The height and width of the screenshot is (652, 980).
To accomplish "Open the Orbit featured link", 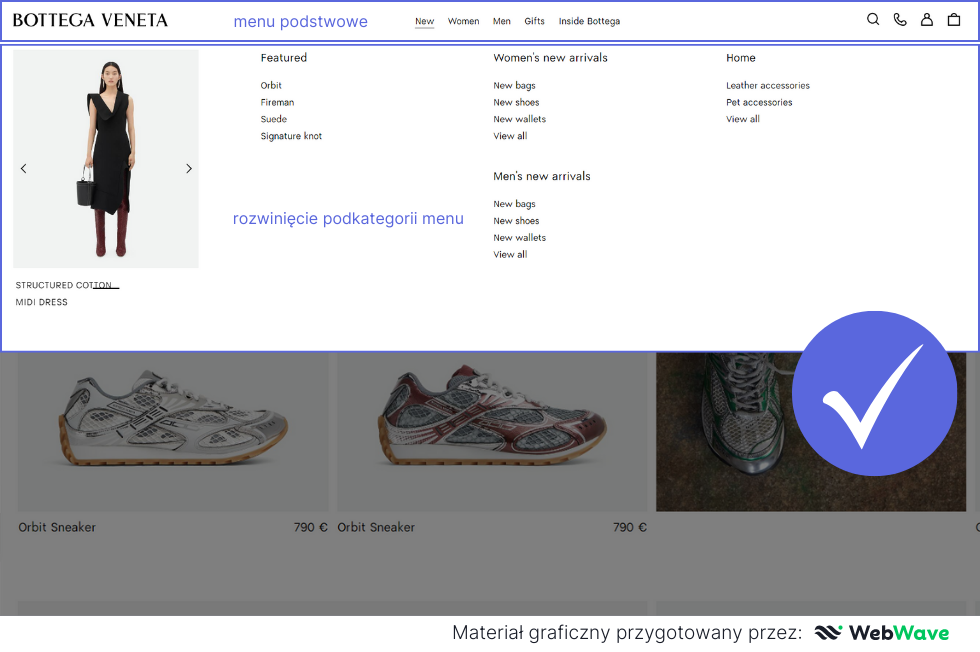I will 271,86.
